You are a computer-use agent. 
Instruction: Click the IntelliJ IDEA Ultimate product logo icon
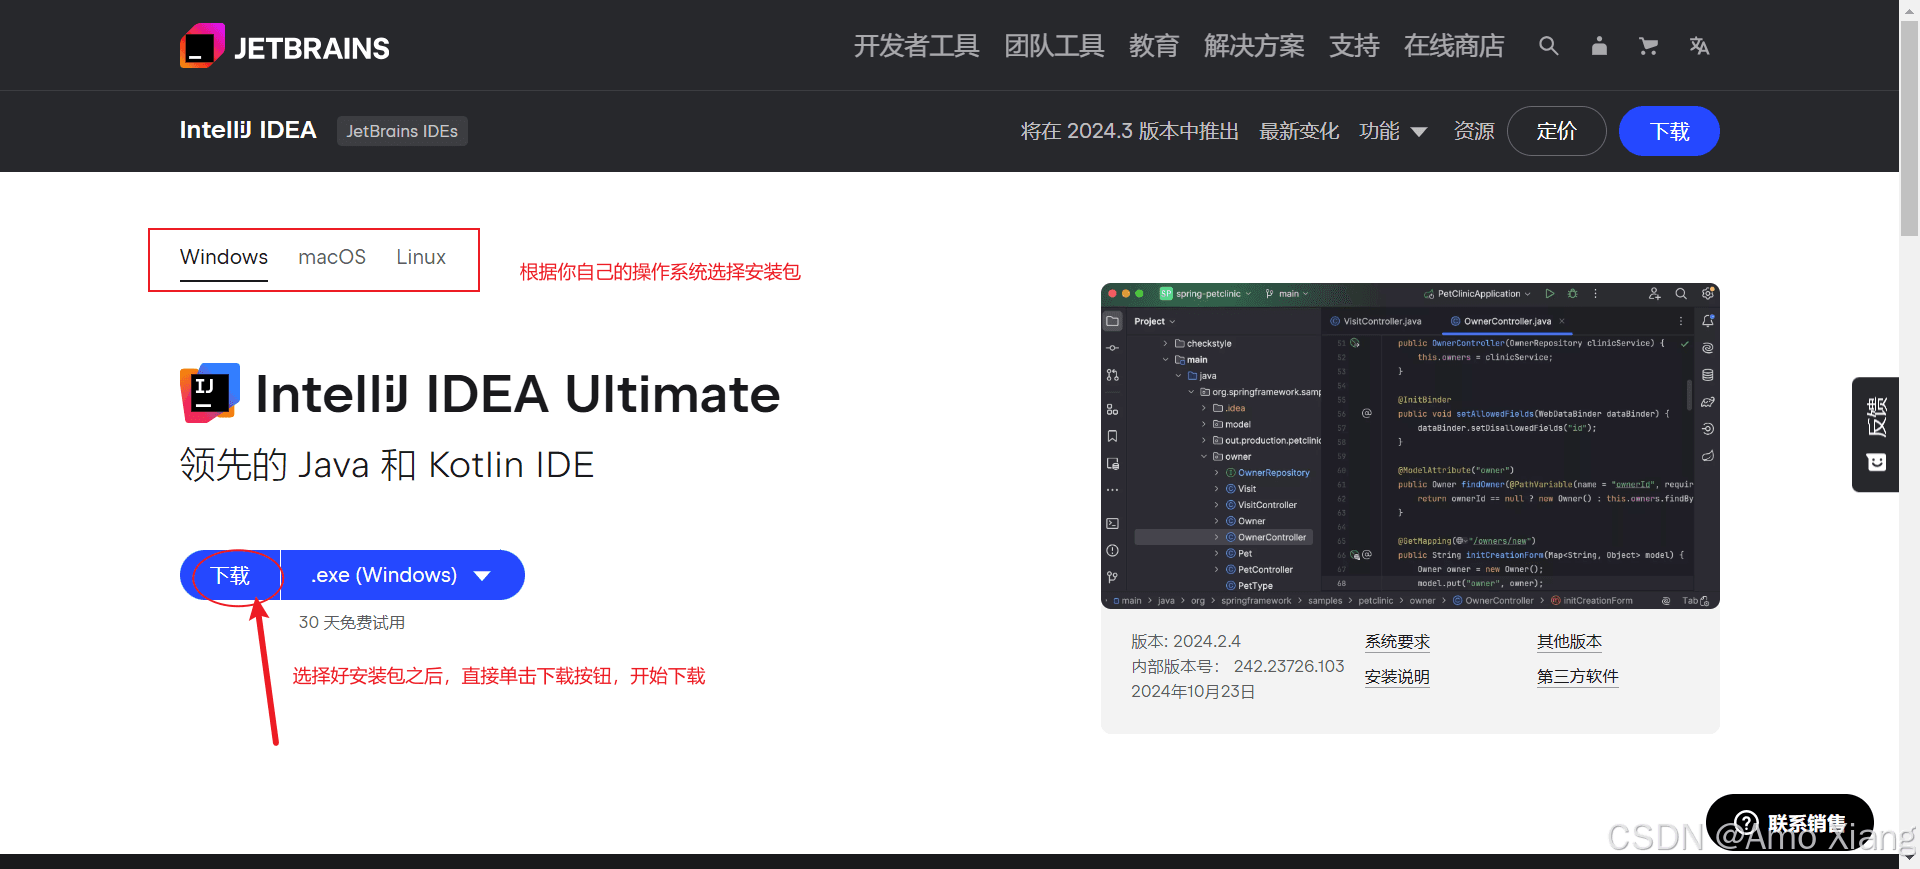pyautogui.click(x=210, y=393)
